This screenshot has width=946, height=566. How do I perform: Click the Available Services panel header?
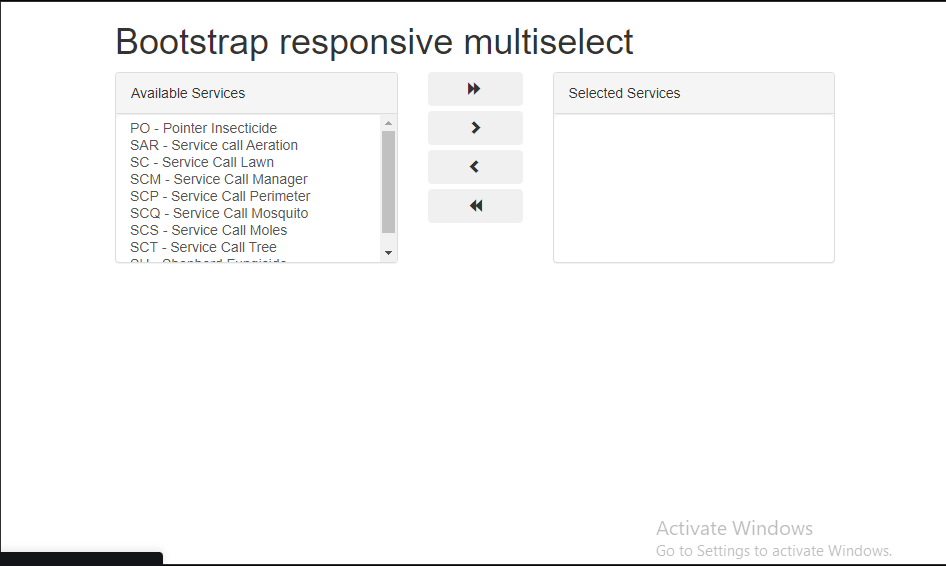256,93
